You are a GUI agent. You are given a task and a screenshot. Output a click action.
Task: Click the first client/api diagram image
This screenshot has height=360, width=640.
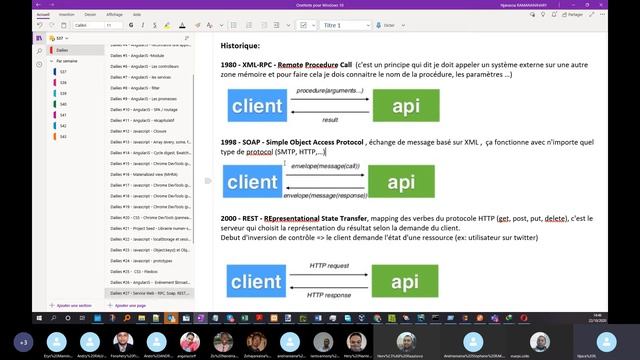pos(333,105)
